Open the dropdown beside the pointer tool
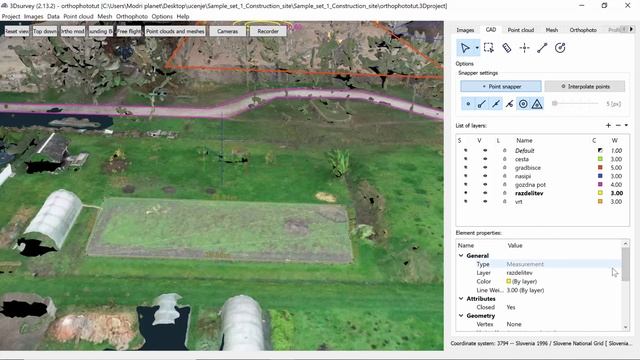640x360 pixels. pyautogui.click(x=477, y=48)
